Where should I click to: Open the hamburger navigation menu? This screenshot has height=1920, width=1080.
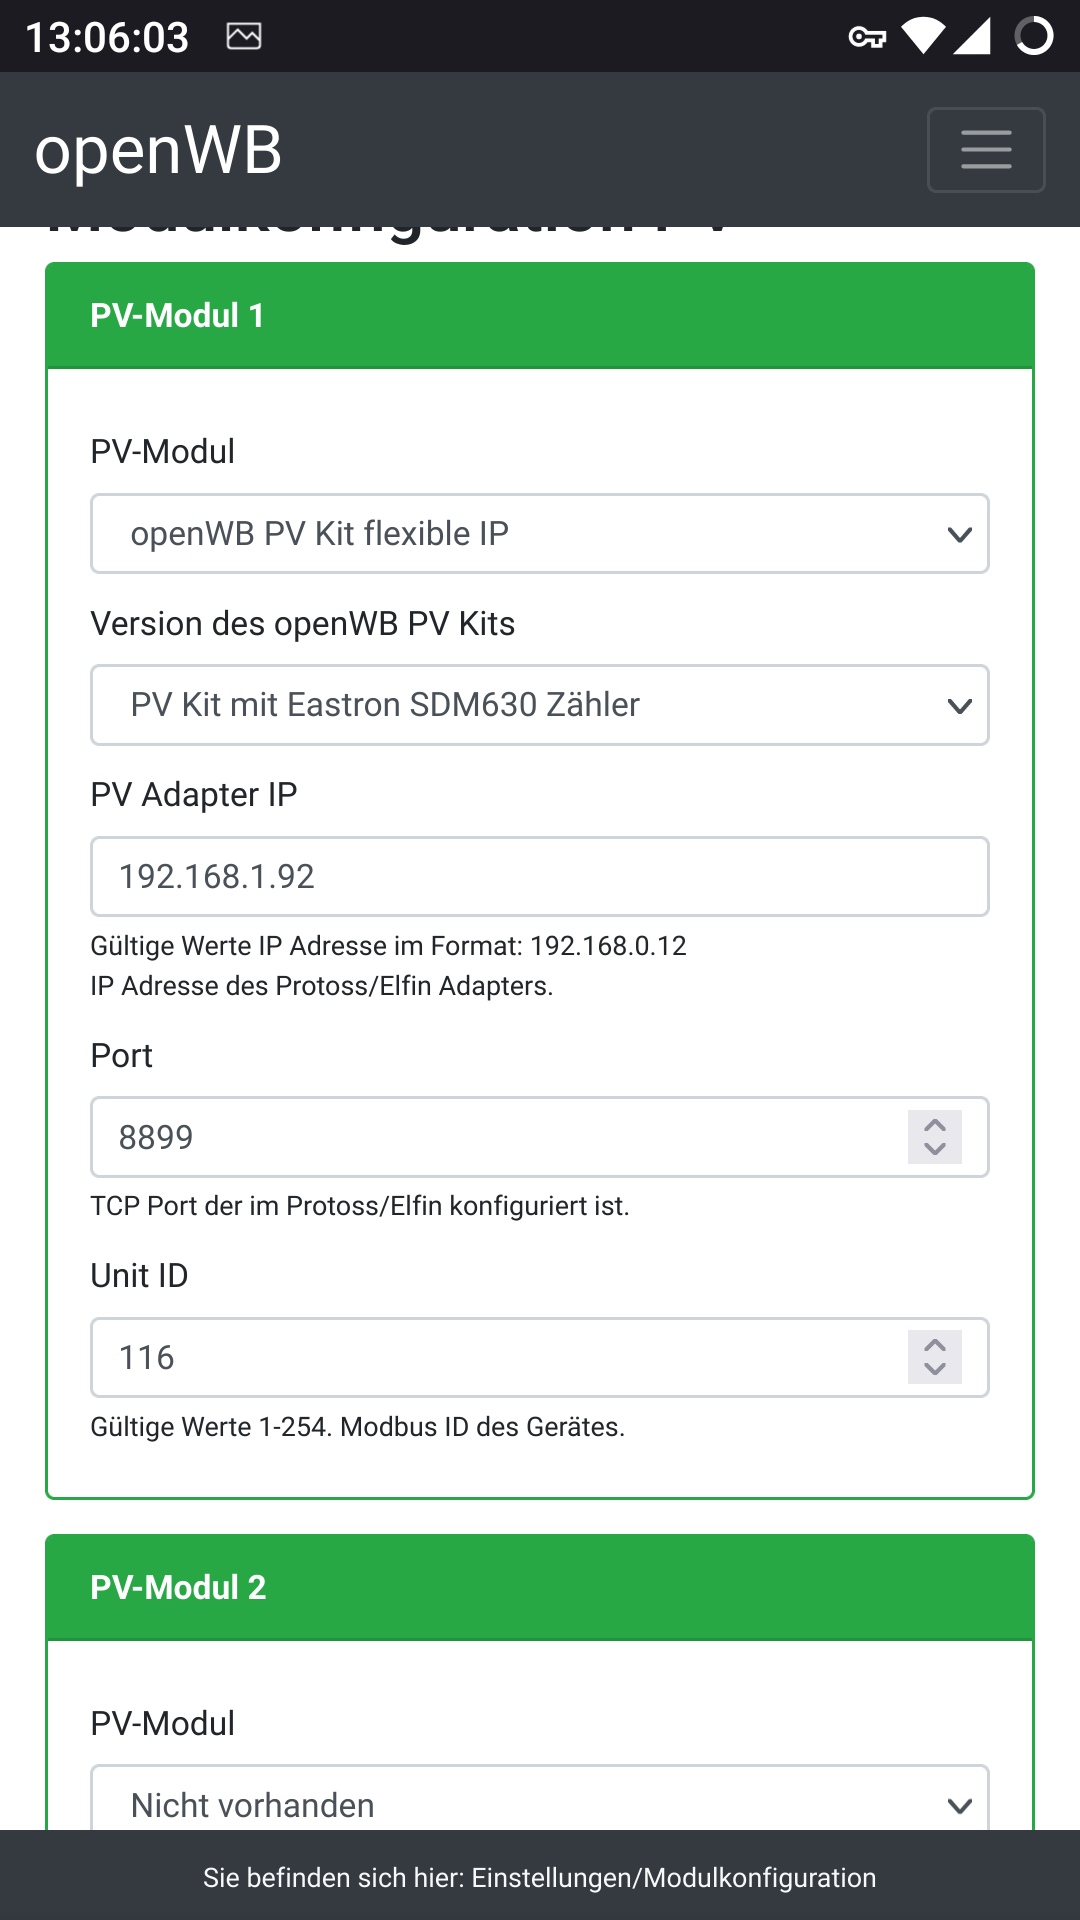tap(986, 150)
